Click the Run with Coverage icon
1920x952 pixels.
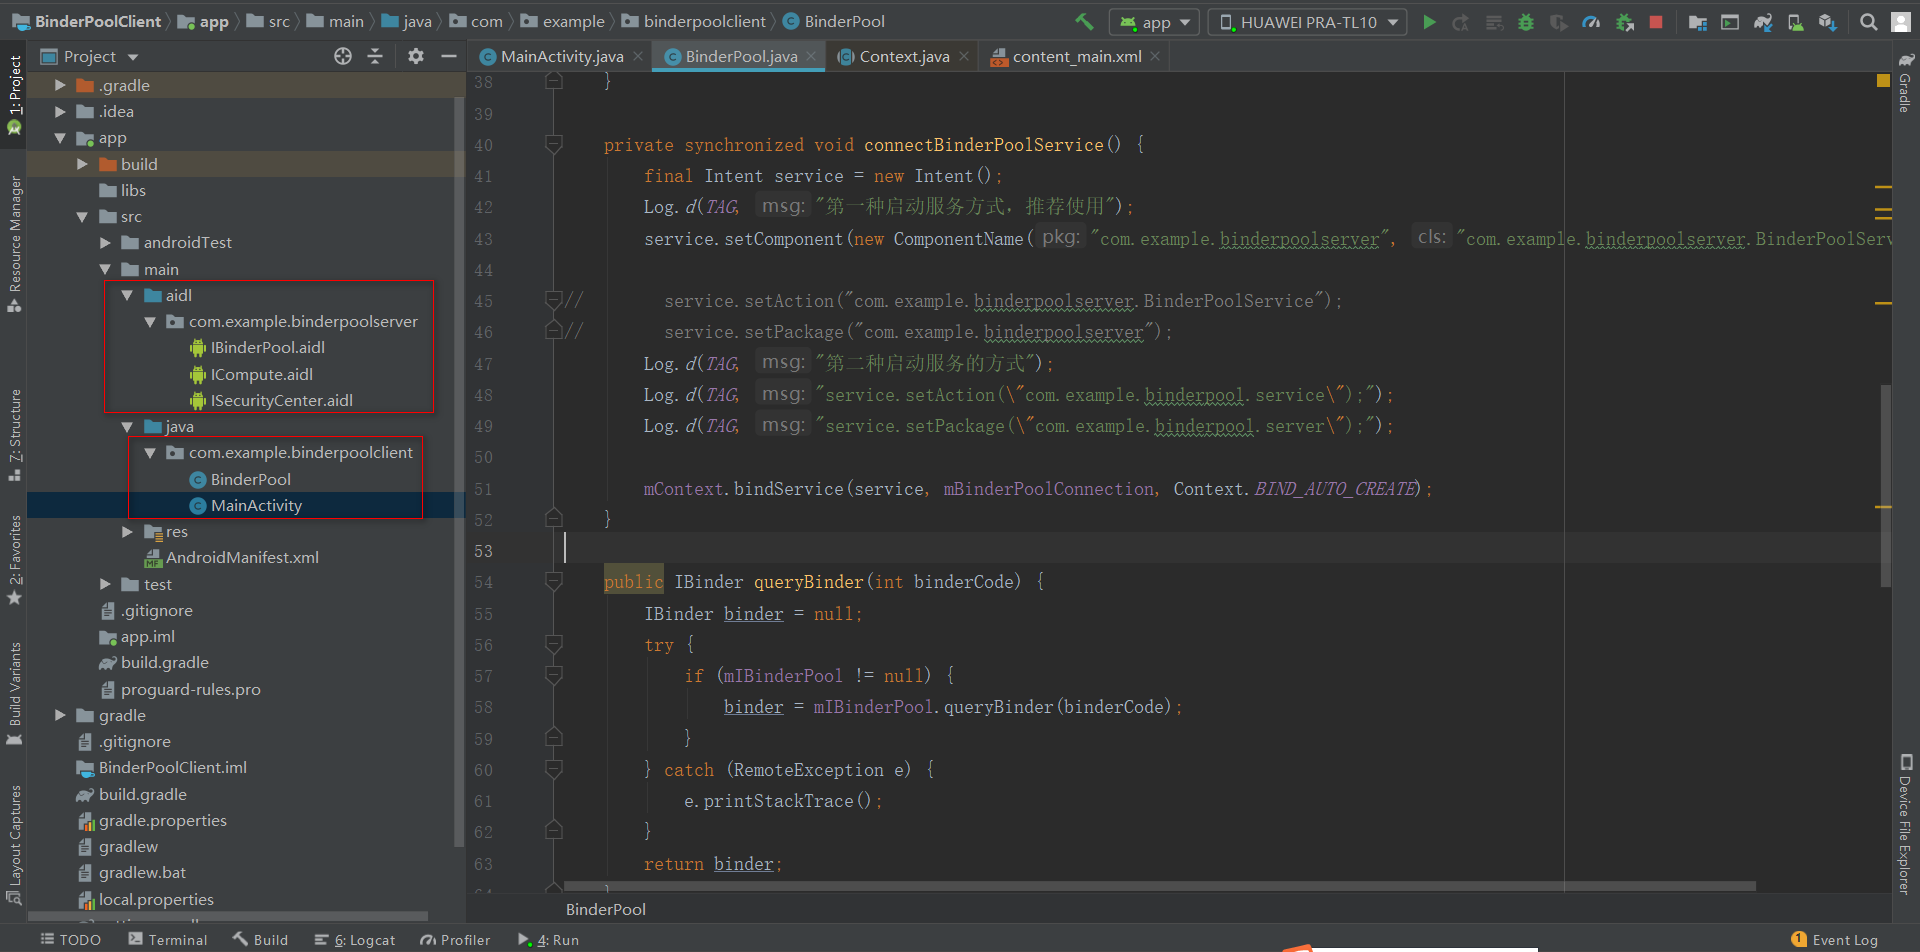[1558, 22]
